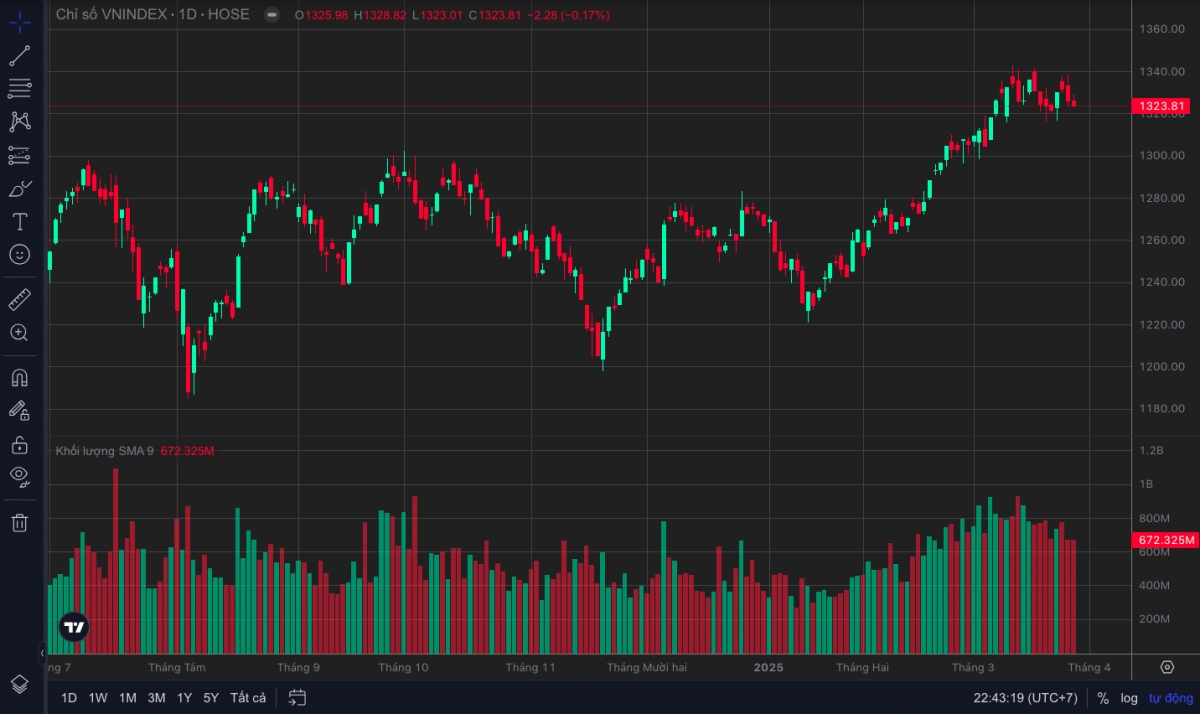Click the open value O1325.98
The image size is (1200, 714).
tap(322, 15)
